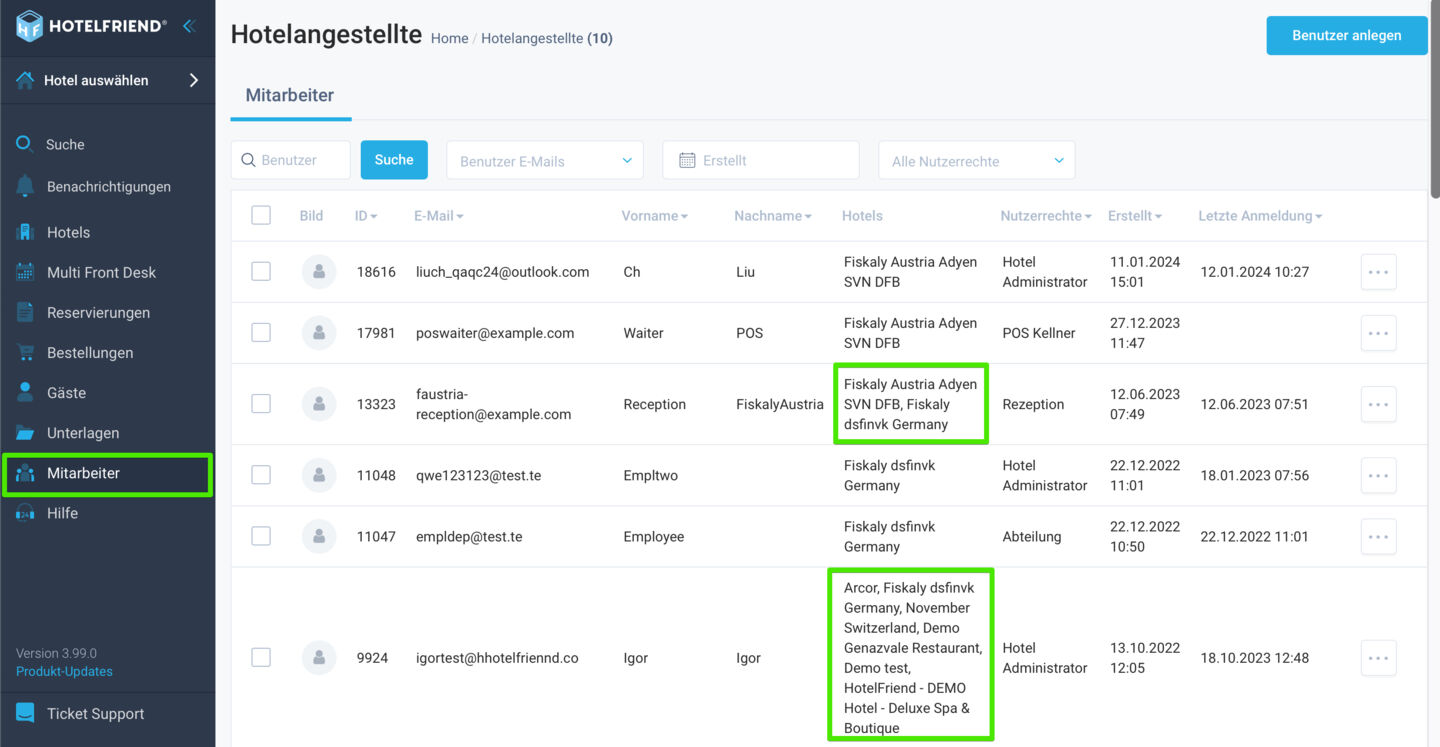Select the Mitarbeiter tab
Screen dimensions: 1440x747
pos(290,96)
